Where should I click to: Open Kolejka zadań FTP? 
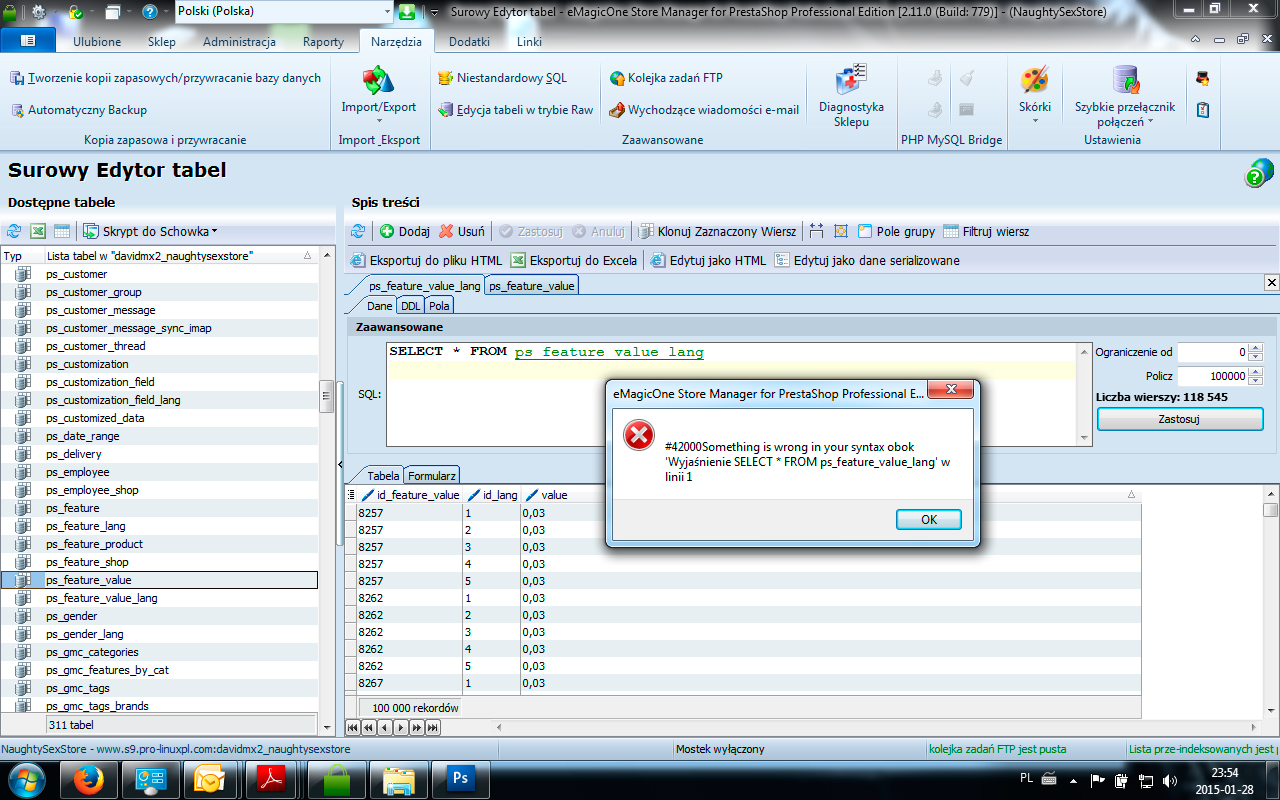pyautogui.click(x=666, y=78)
